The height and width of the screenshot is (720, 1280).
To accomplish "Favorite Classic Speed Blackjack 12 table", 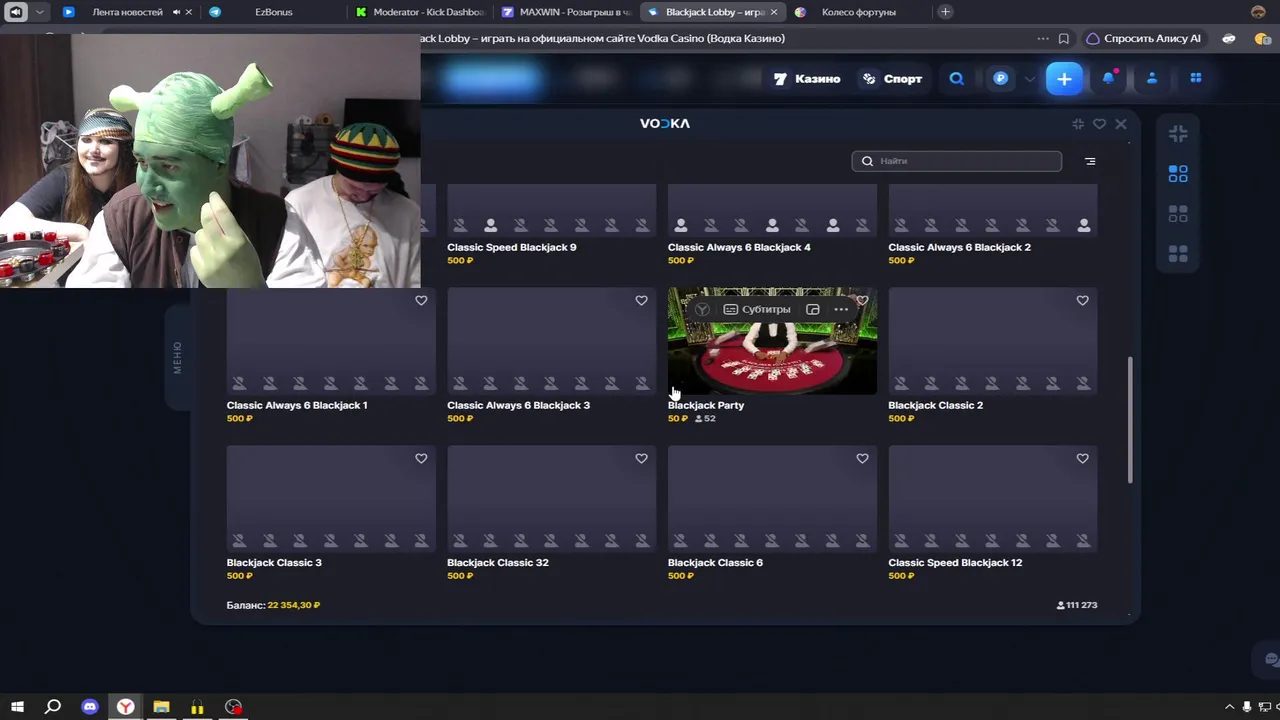I will click(x=1083, y=459).
